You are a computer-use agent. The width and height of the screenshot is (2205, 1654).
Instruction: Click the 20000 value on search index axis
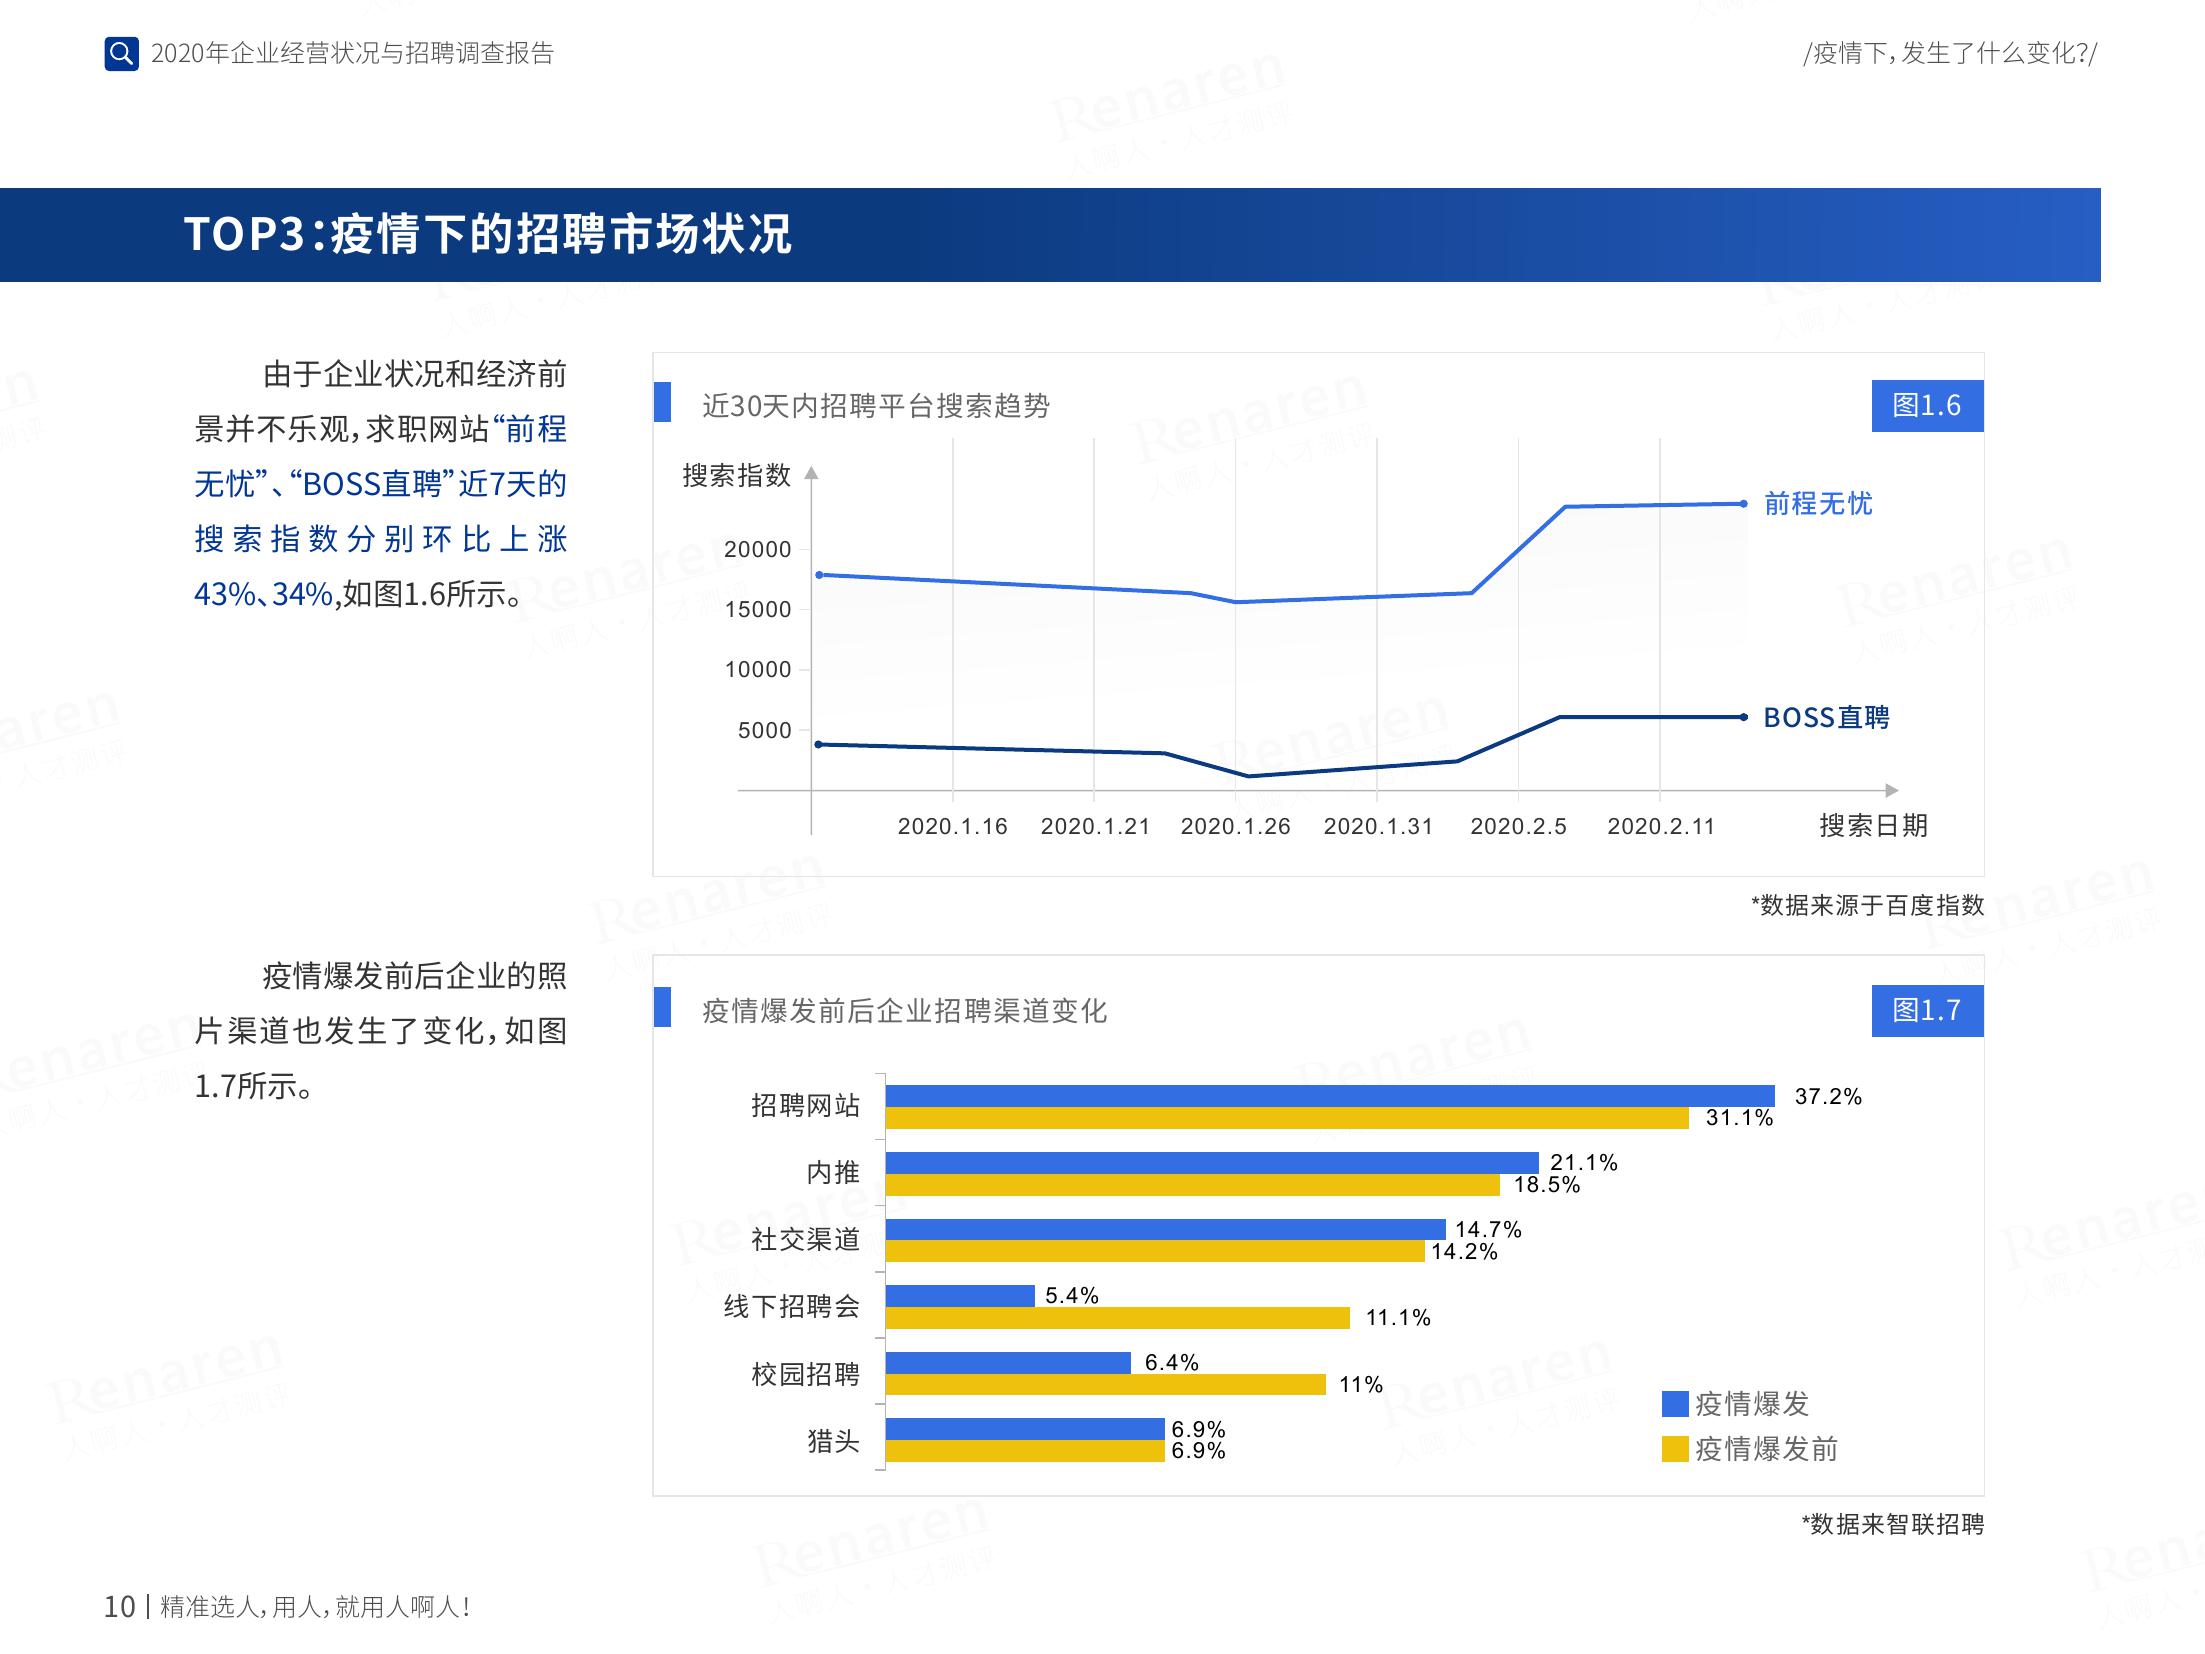(757, 550)
